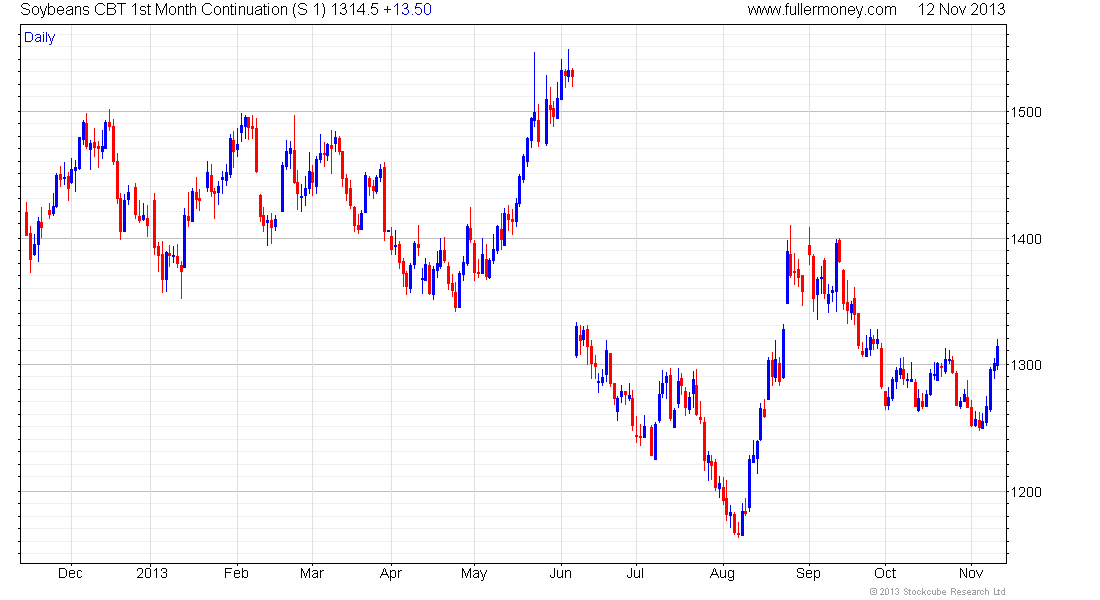
Task: Click the Dec label on time axis
Action: (70, 573)
